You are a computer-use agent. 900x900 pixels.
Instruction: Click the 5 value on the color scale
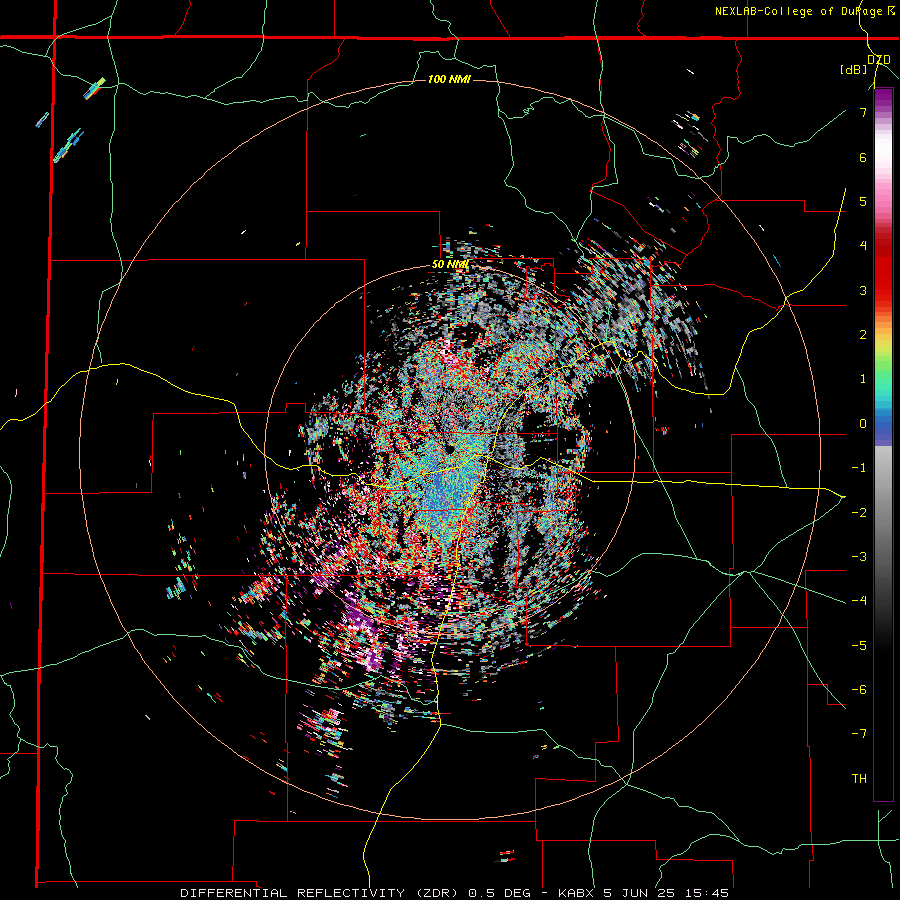coord(863,201)
